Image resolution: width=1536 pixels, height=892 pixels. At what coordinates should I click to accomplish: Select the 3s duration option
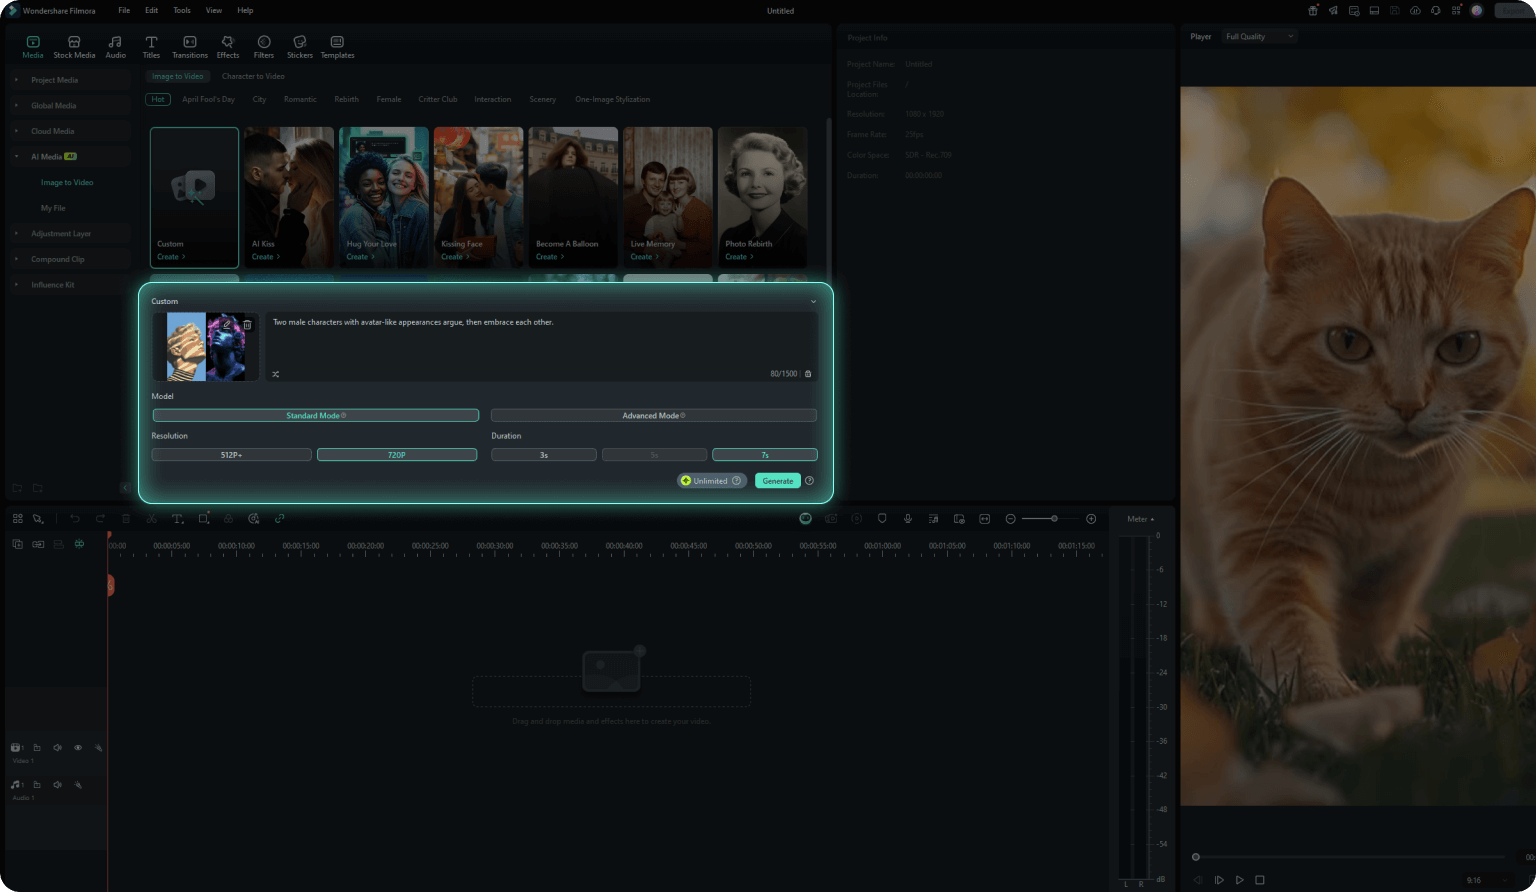coord(544,455)
